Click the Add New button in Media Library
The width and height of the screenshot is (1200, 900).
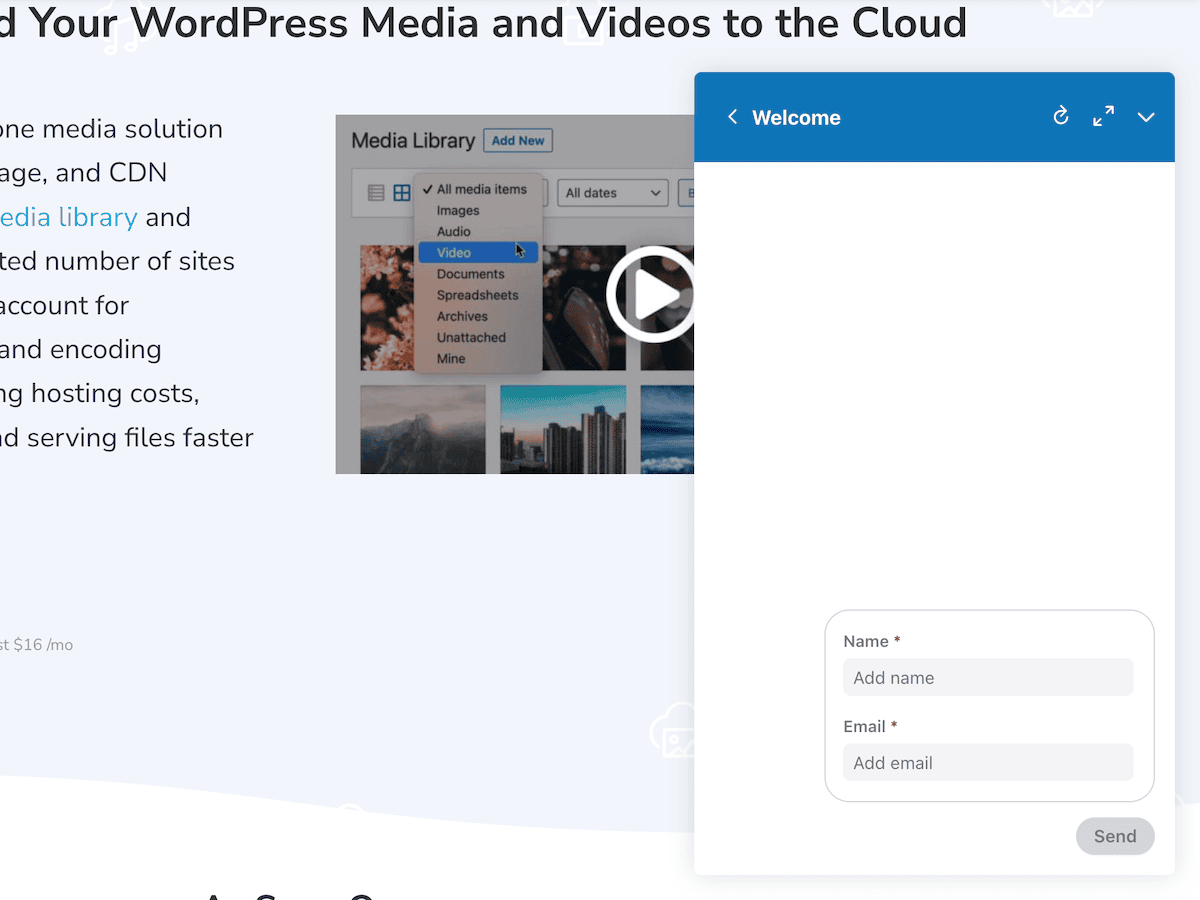click(x=518, y=141)
